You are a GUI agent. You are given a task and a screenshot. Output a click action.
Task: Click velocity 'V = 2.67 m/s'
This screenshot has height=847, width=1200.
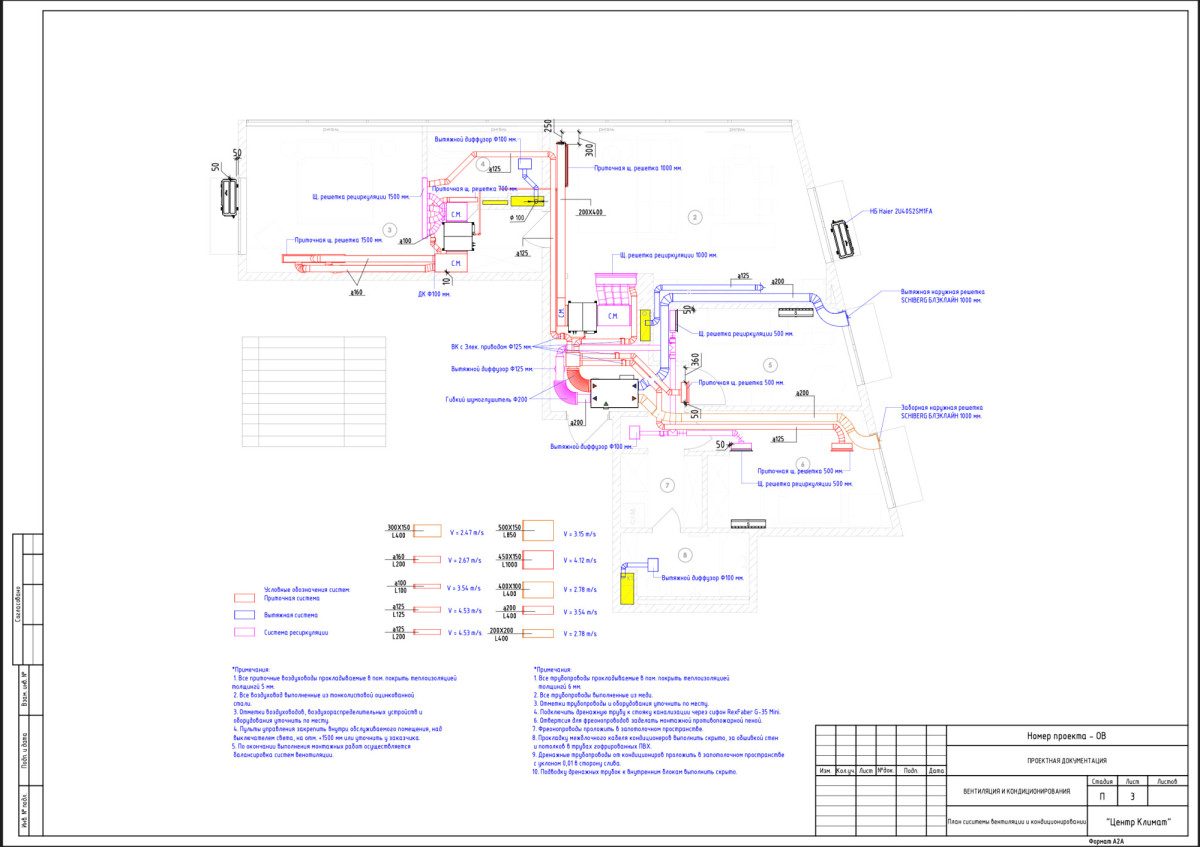click(465, 561)
